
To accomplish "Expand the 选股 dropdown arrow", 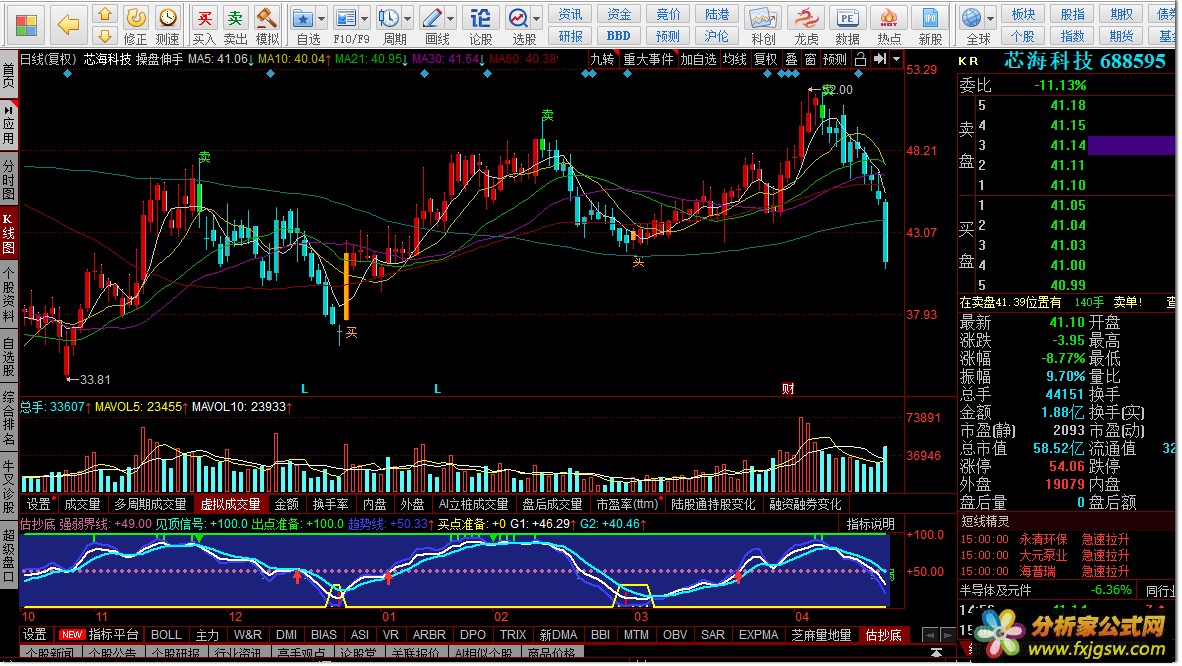I will pyautogui.click(x=537, y=18).
